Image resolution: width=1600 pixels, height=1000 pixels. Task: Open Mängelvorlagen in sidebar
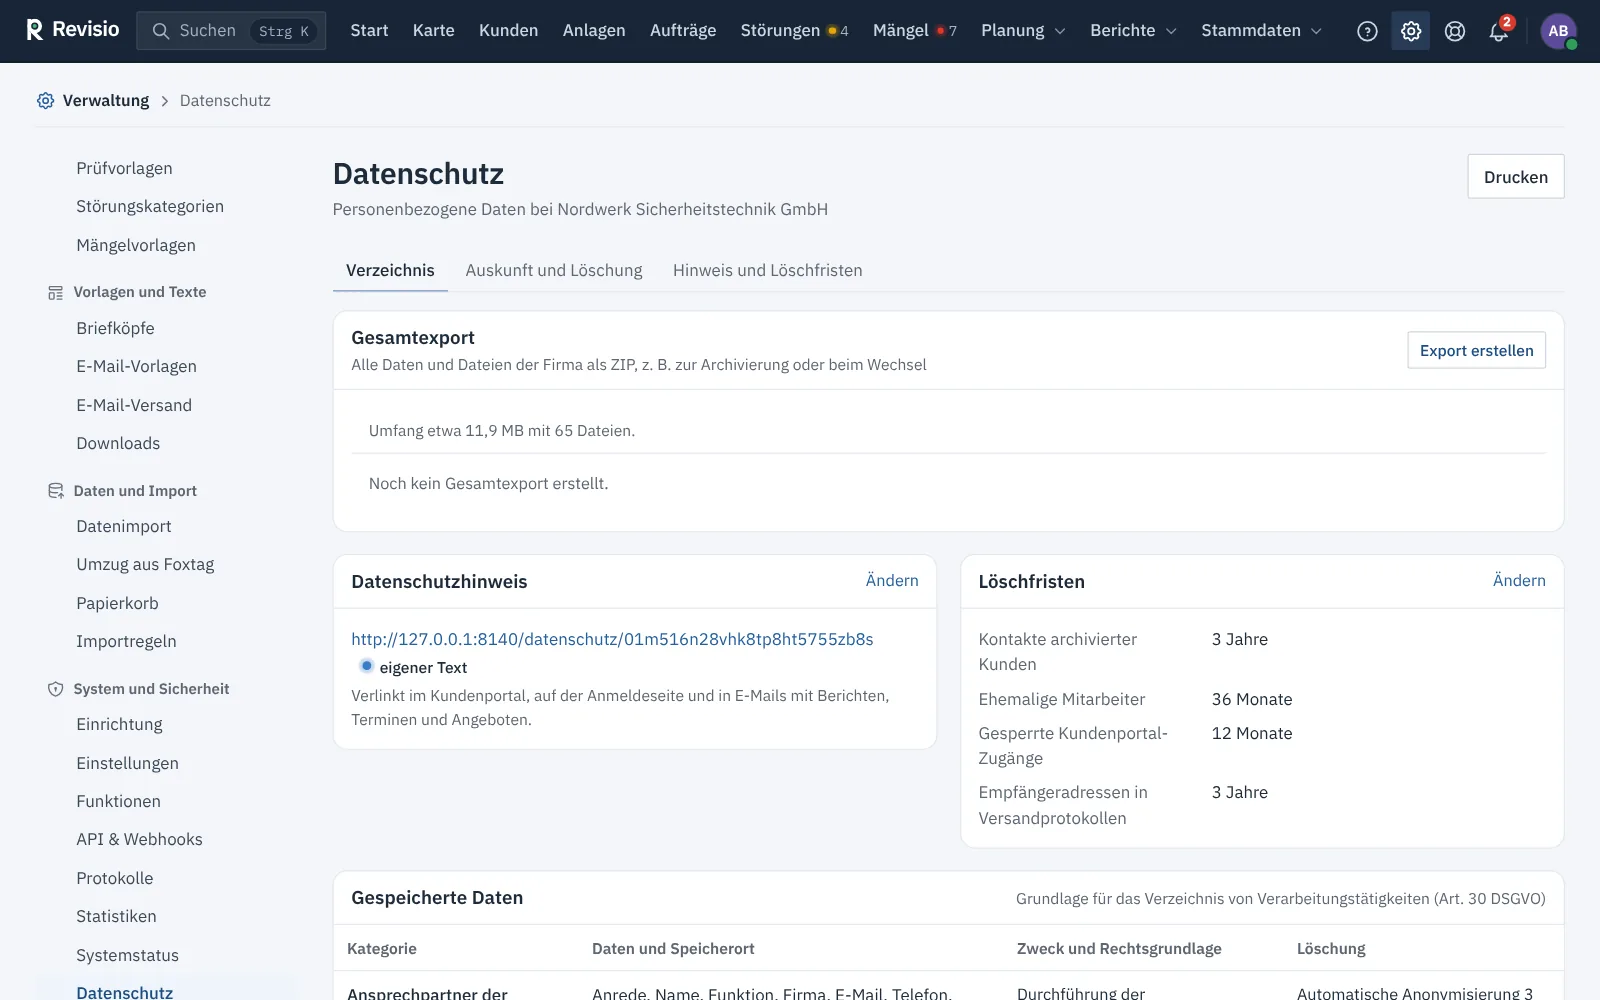(x=136, y=245)
